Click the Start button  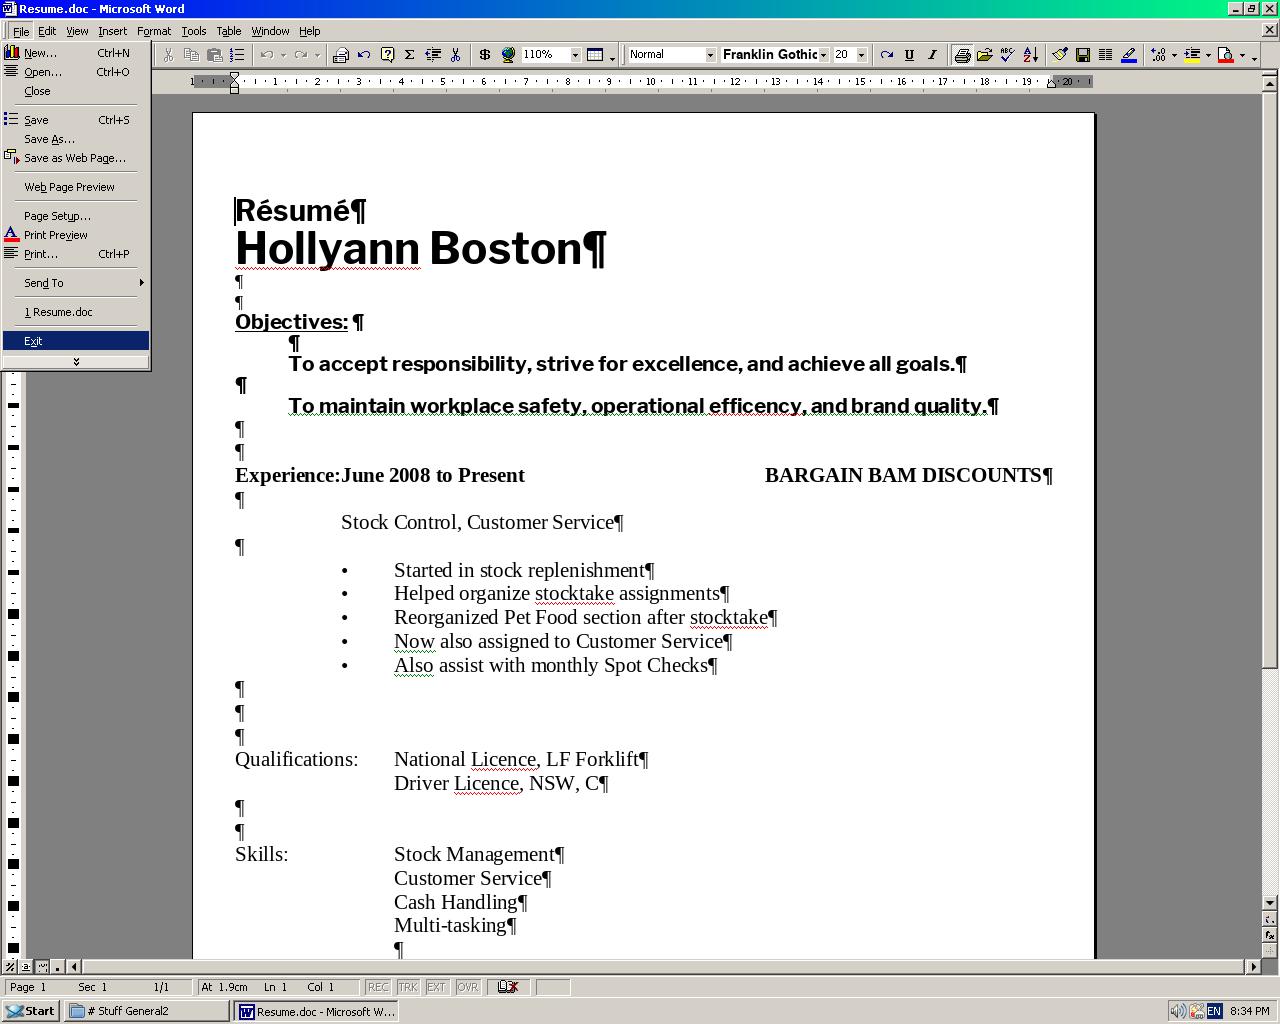point(30,1011)
